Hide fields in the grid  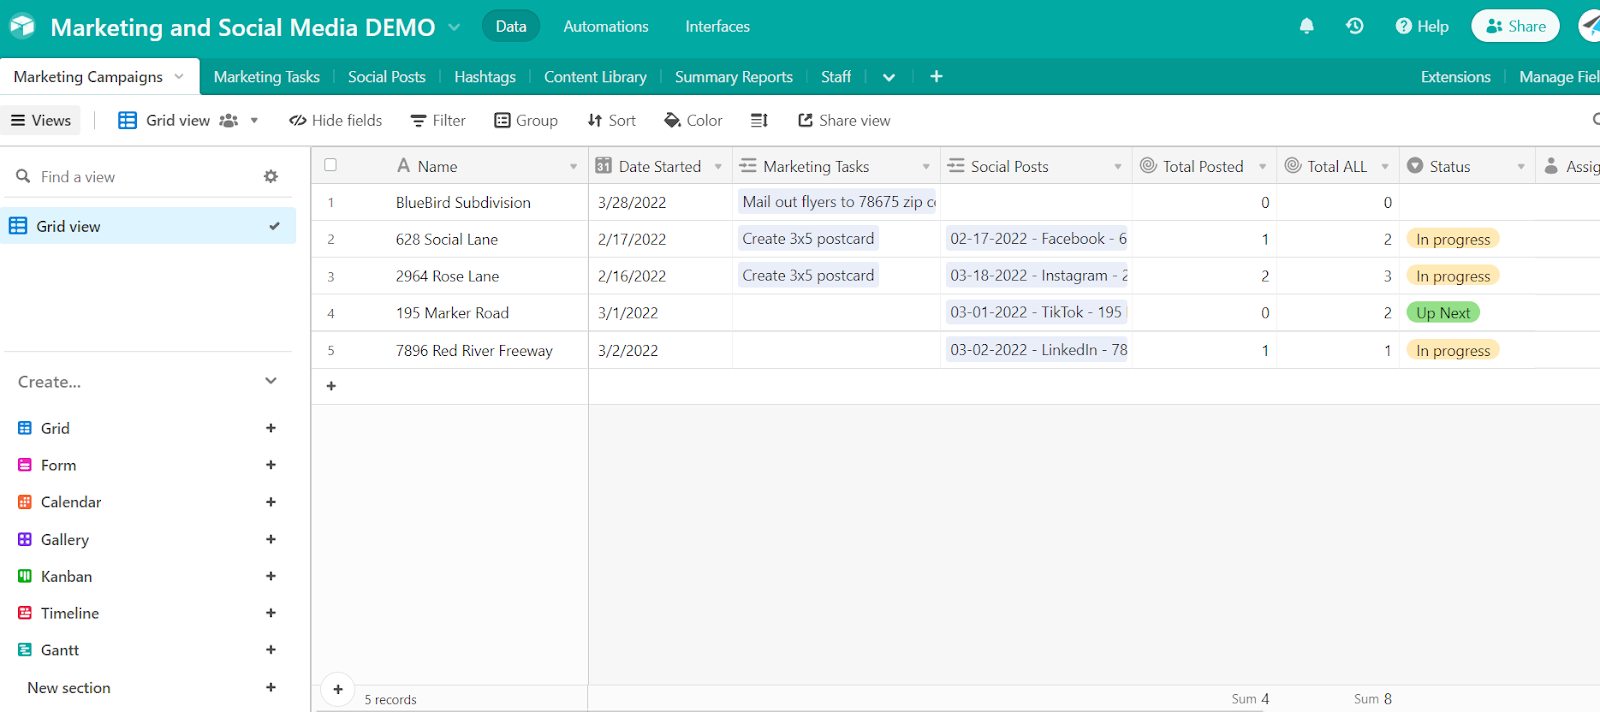(x=336, y=121)
